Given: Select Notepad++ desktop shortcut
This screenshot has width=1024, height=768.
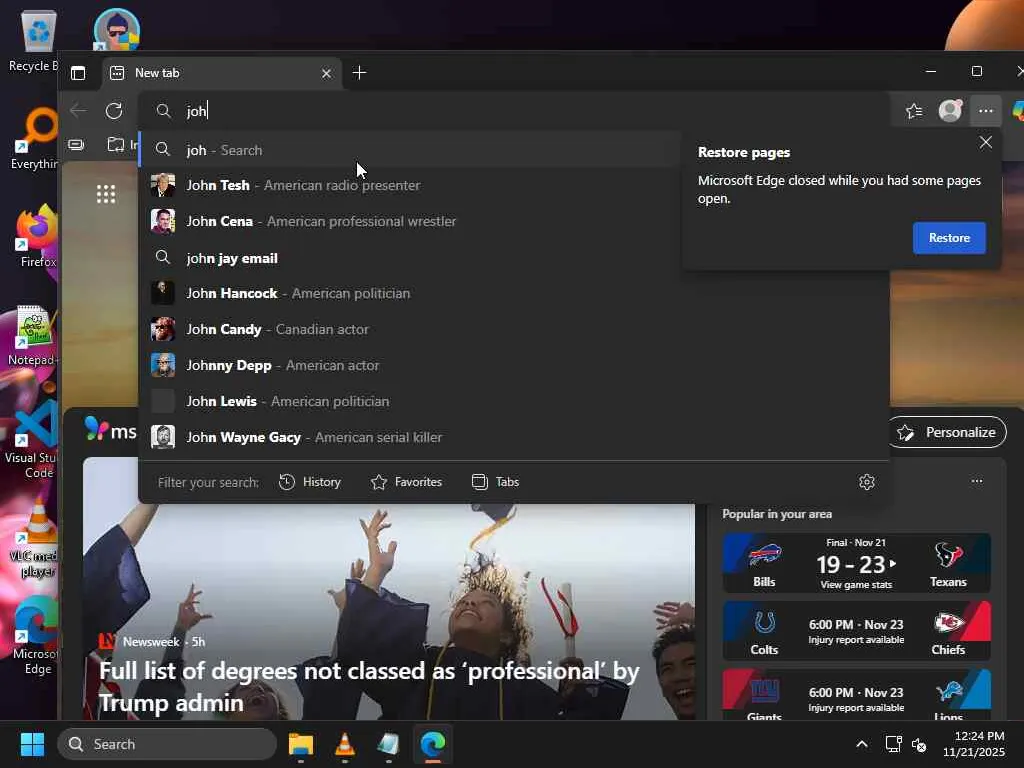Looking at the screenshot, I should (x=33, y=336).
